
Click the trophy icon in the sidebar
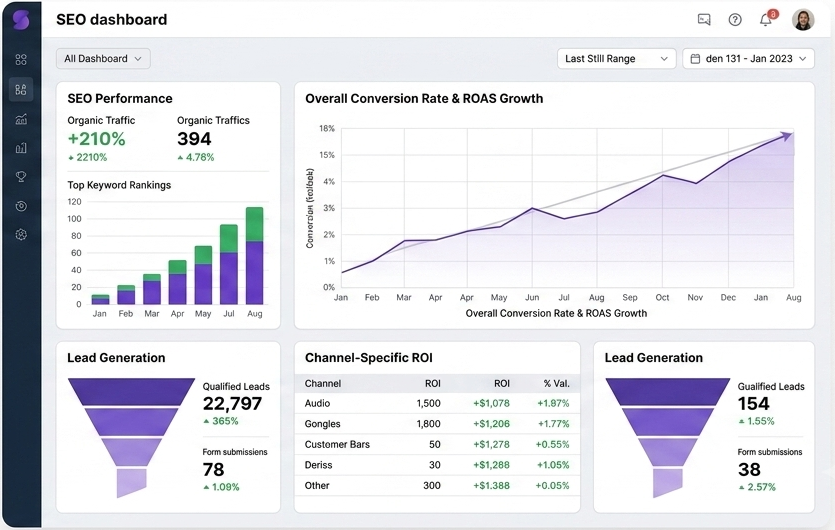pos(21,176)
